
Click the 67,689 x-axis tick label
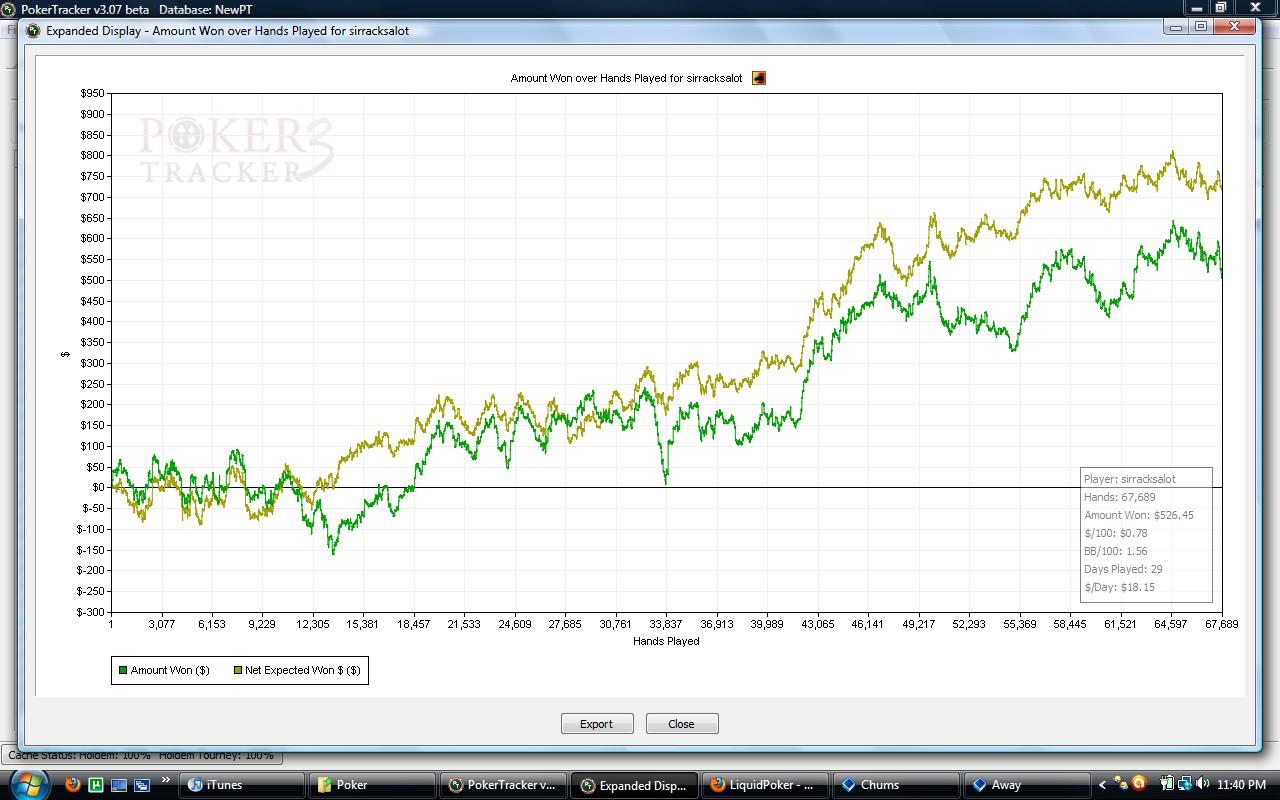tap(1221, 624)
